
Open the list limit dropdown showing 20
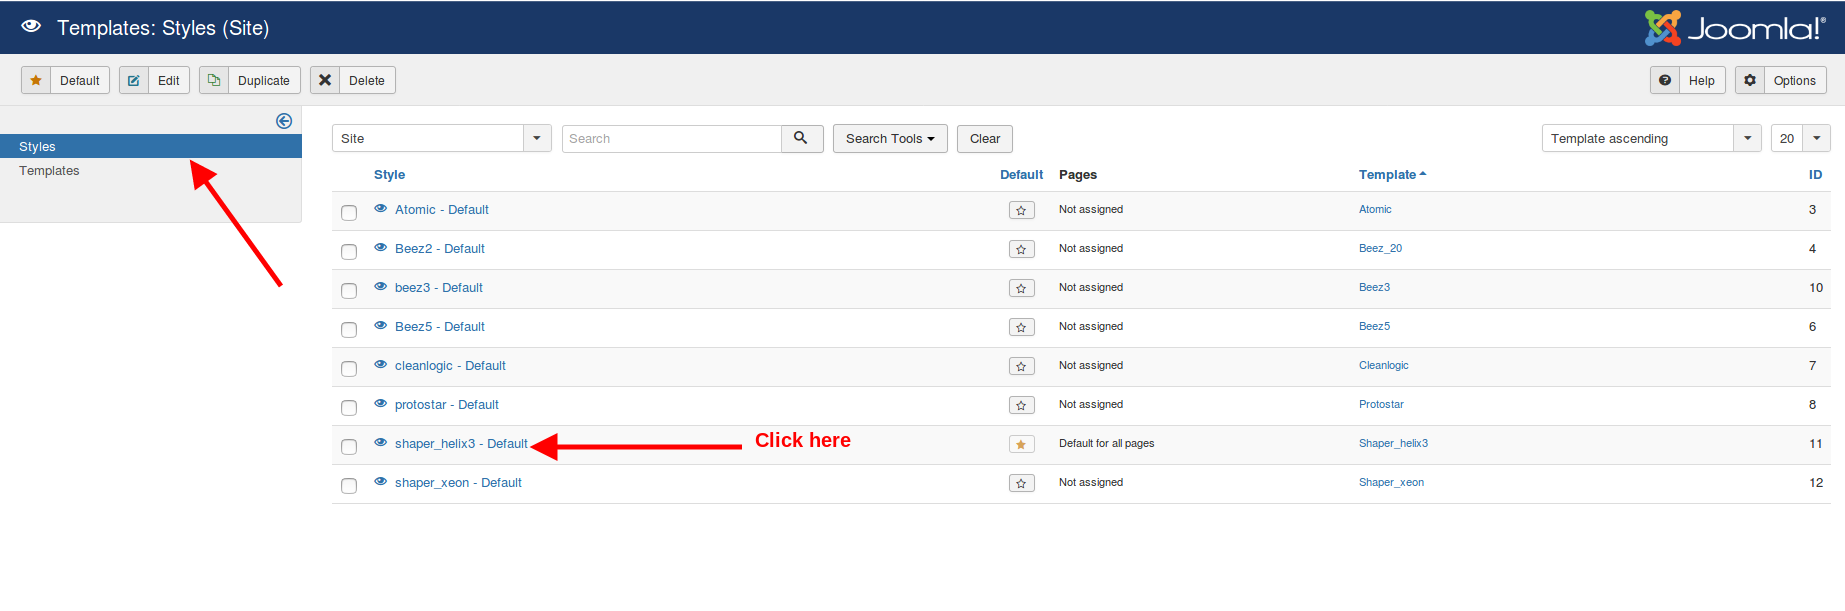point(1801,138)
